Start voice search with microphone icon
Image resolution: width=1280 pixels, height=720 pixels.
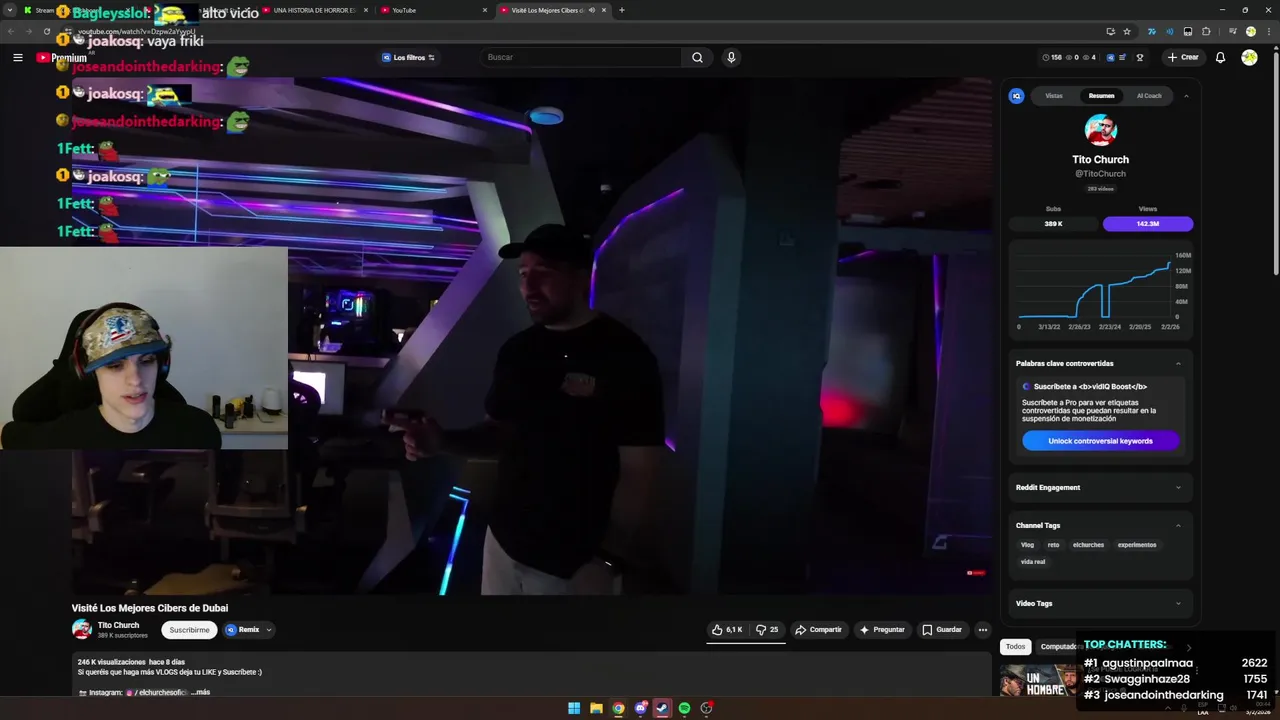(731, 57)
